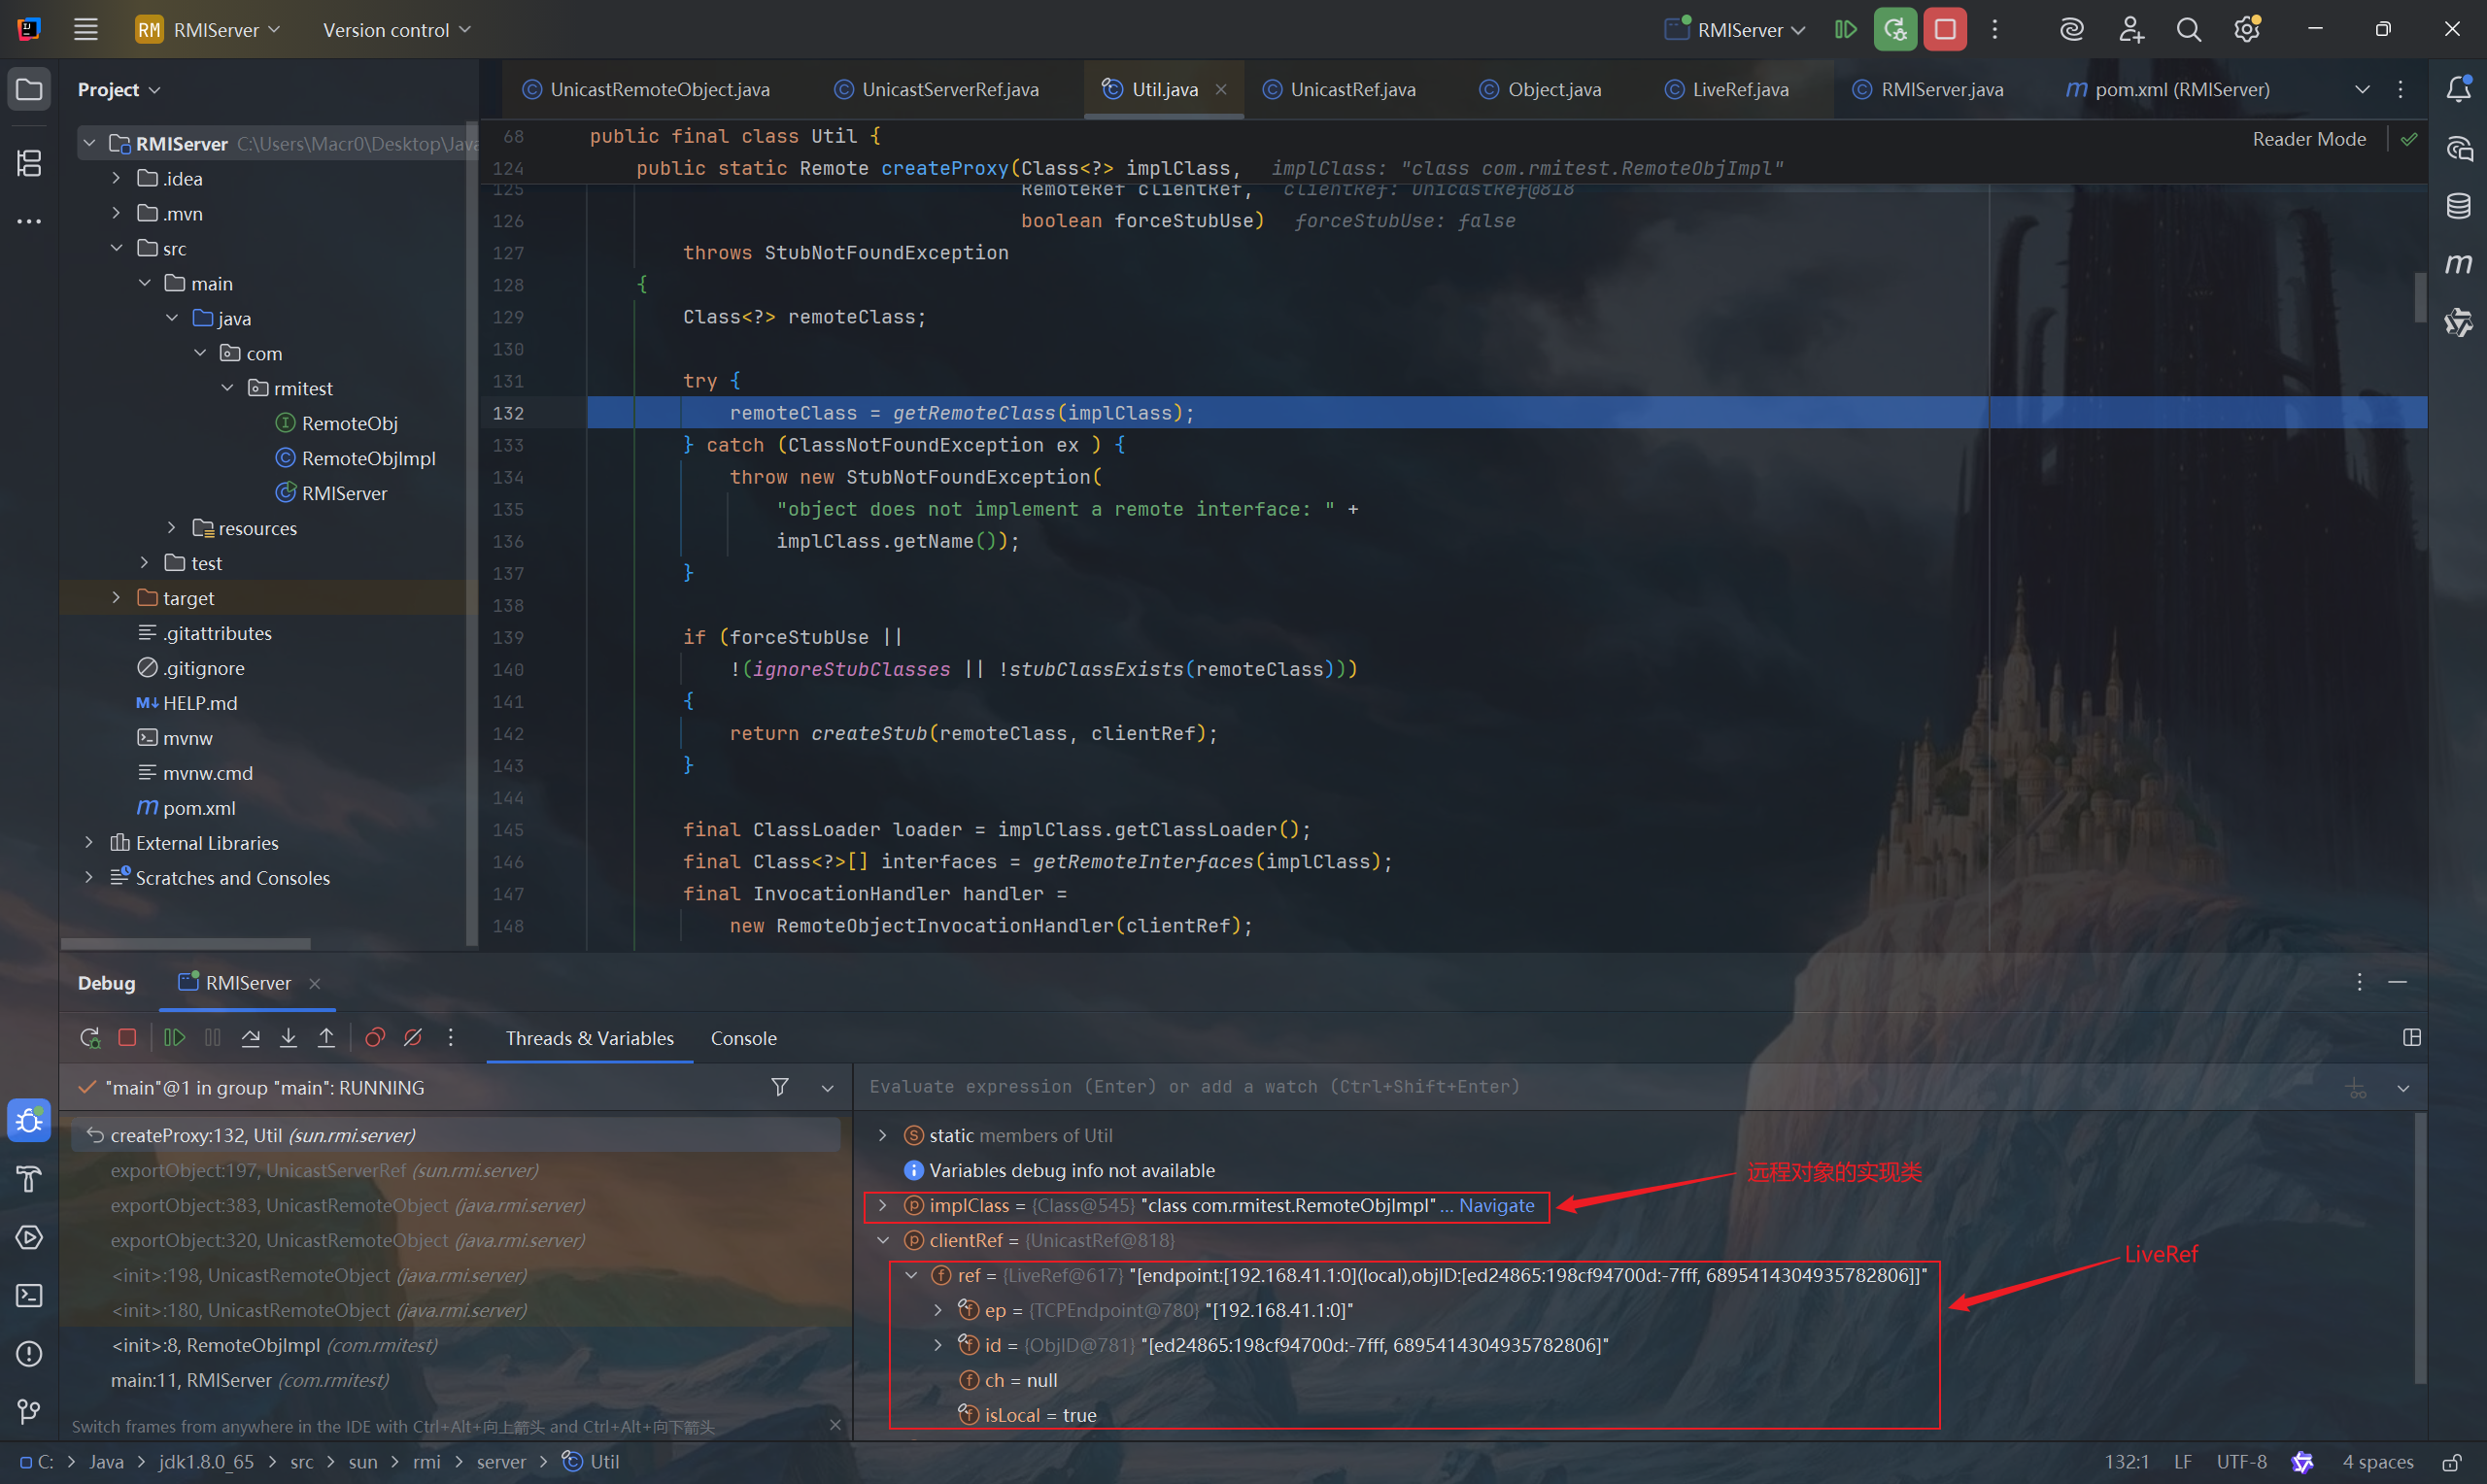The image size is (2487, 1484).
Task: Switch to UnicastRemoteObject.java tab
Action: 646,89
